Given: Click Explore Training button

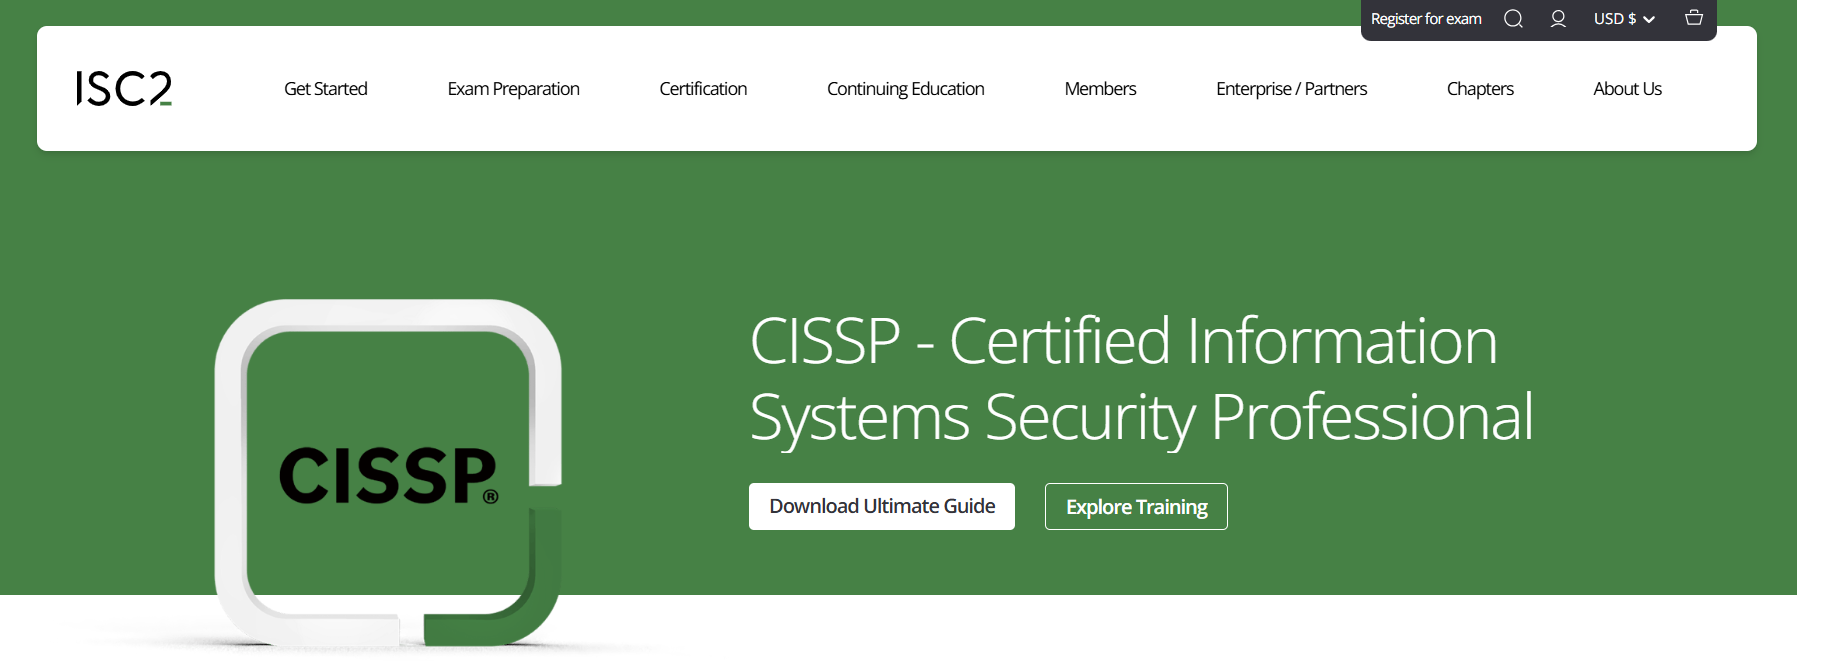Looking at the screenshot, I should [1136, 507].
